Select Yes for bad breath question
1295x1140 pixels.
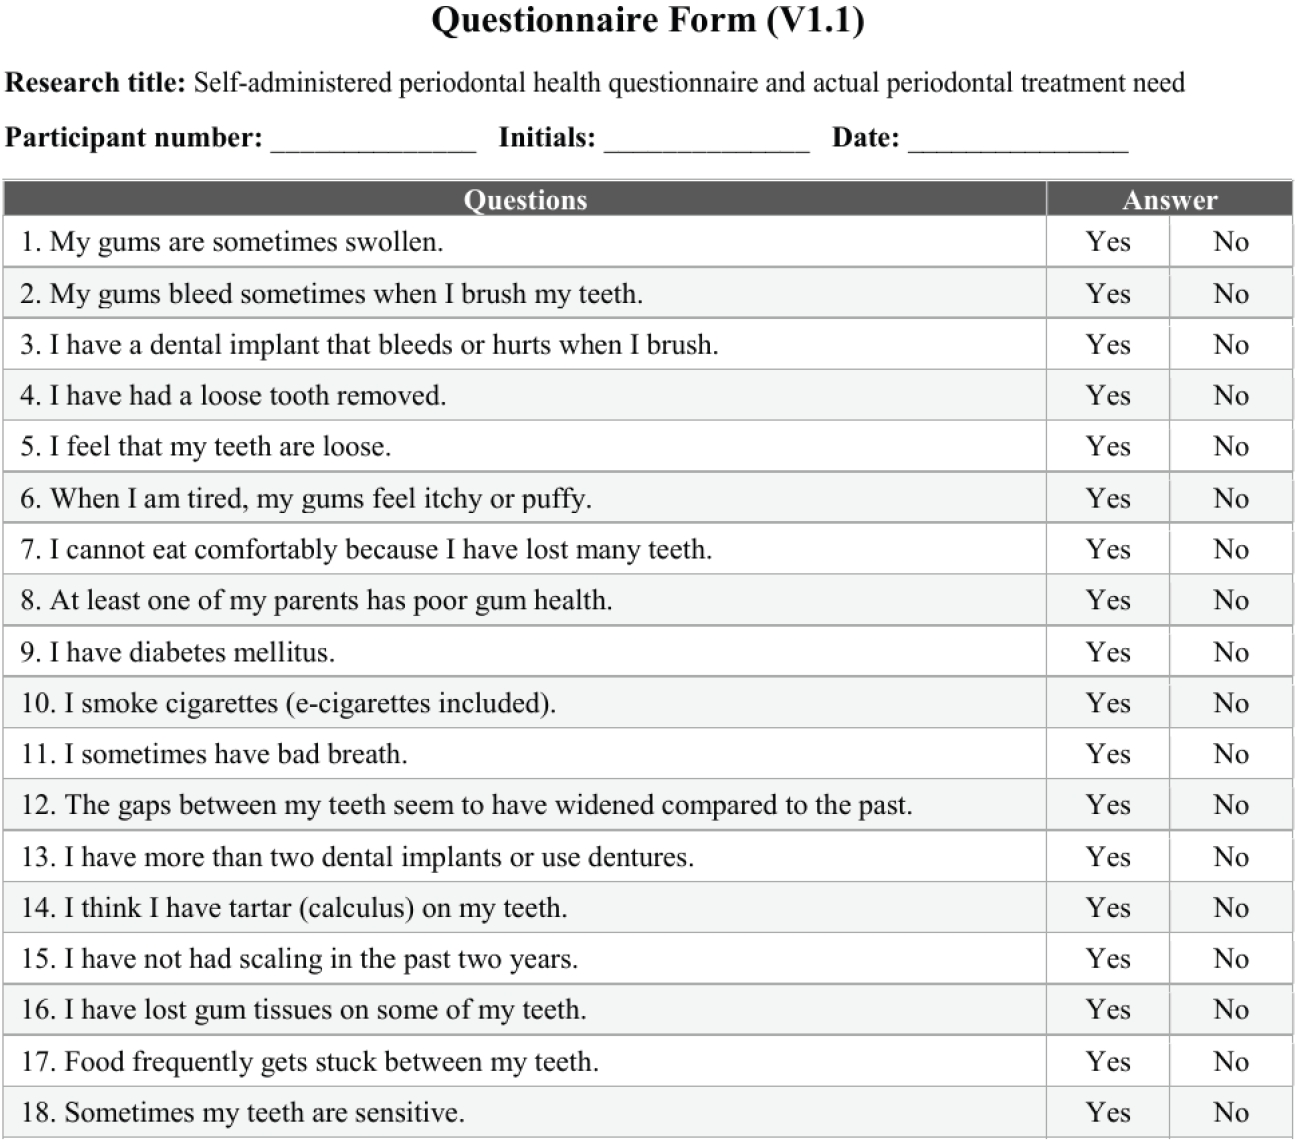[x=1108, y=755]
